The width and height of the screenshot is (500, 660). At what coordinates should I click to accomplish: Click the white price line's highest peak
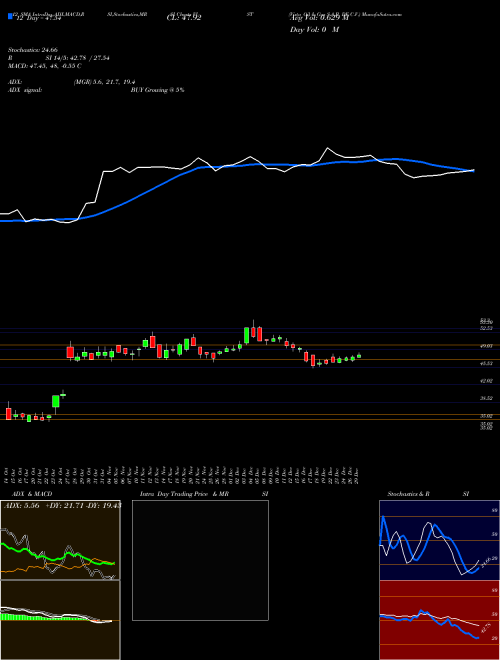coord(327,148)
